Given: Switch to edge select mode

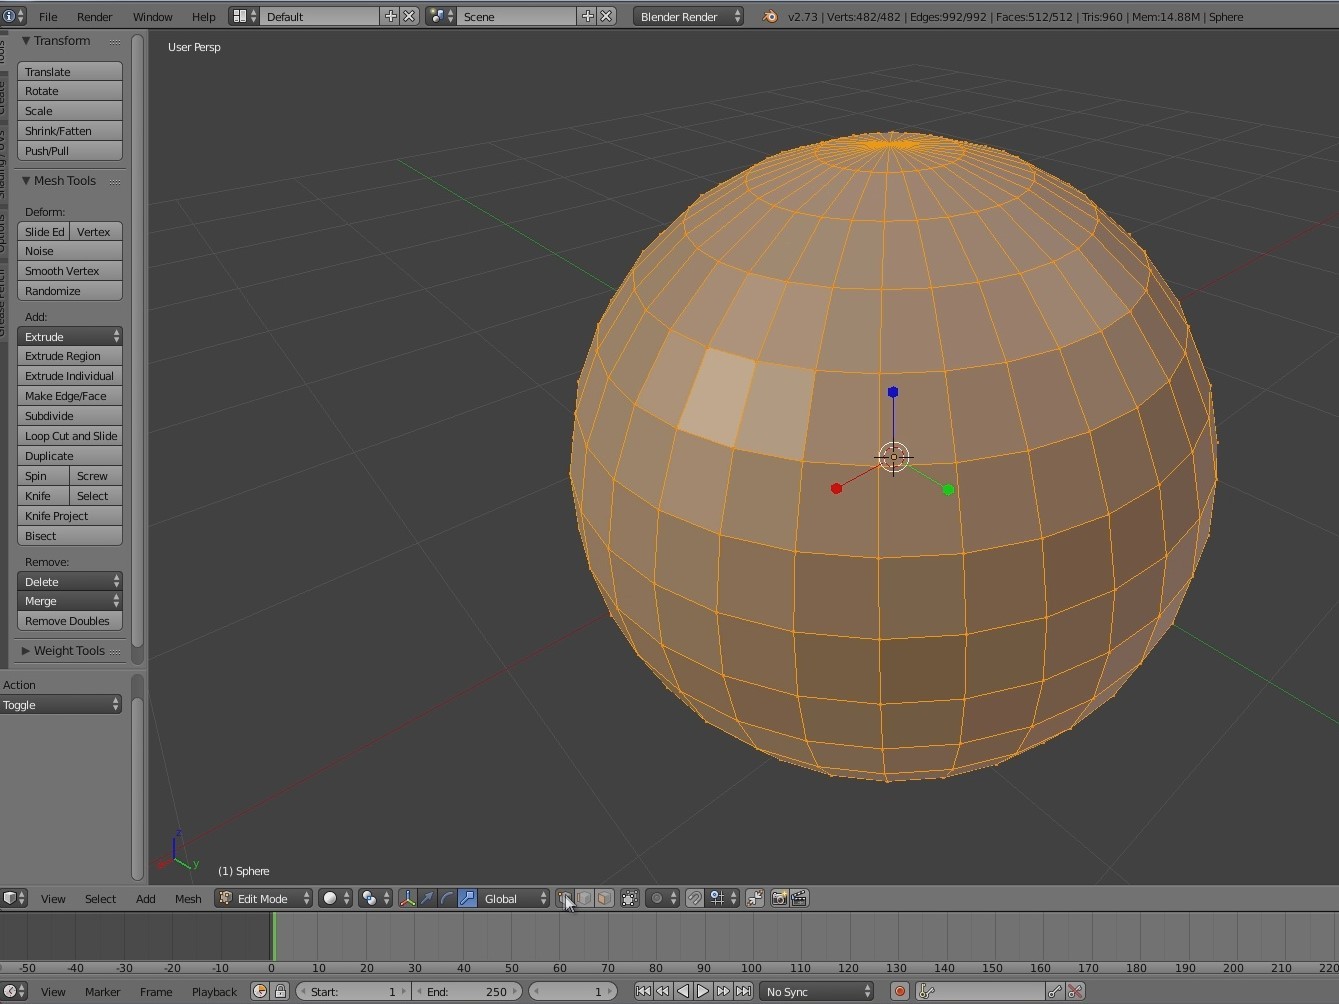Looking at the screenshot, I should coord(584,898).
